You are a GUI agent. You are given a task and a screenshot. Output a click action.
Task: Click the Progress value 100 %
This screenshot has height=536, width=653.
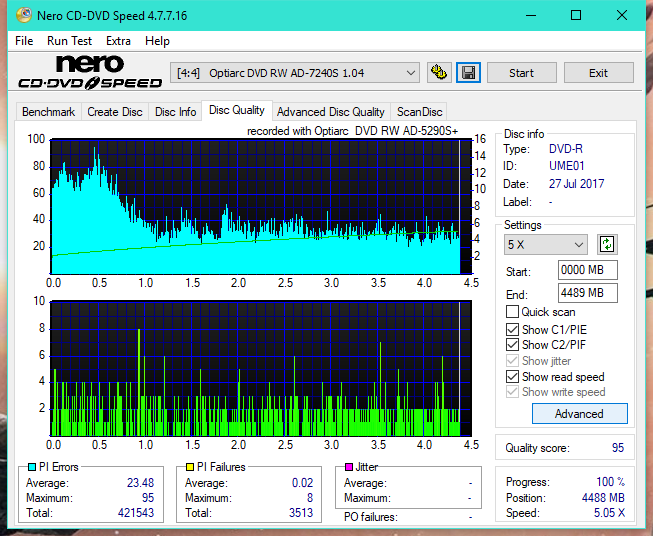(611, 482)
